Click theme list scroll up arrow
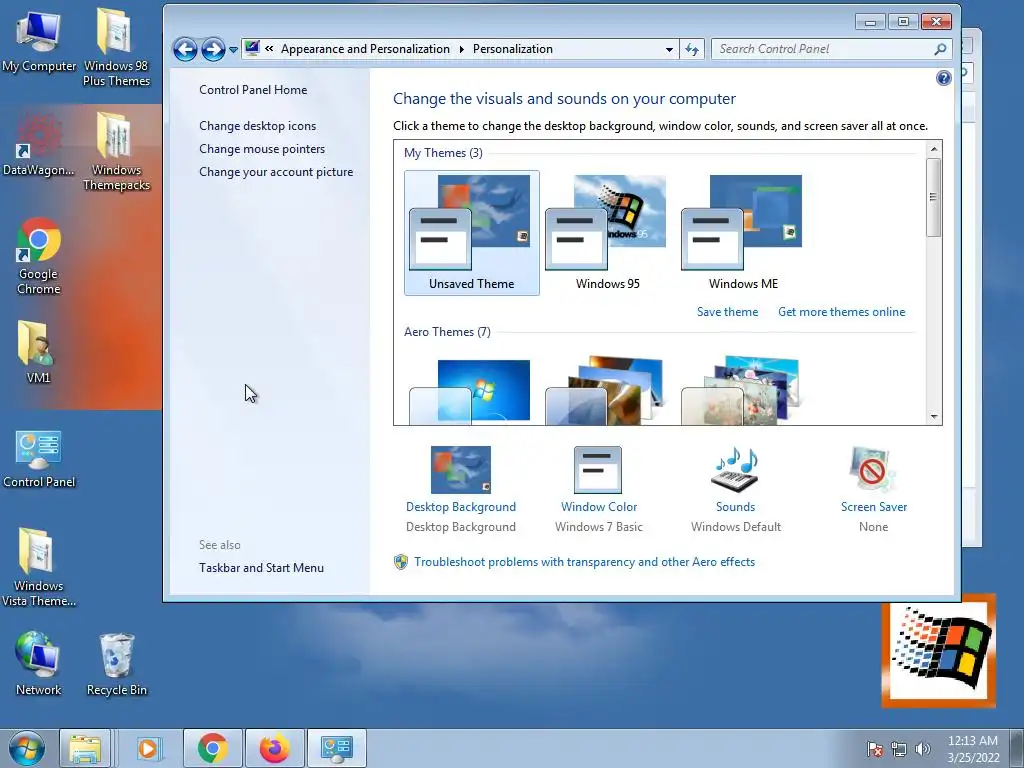Viewport: 1024px width, 768px height. tap(934, 150)
